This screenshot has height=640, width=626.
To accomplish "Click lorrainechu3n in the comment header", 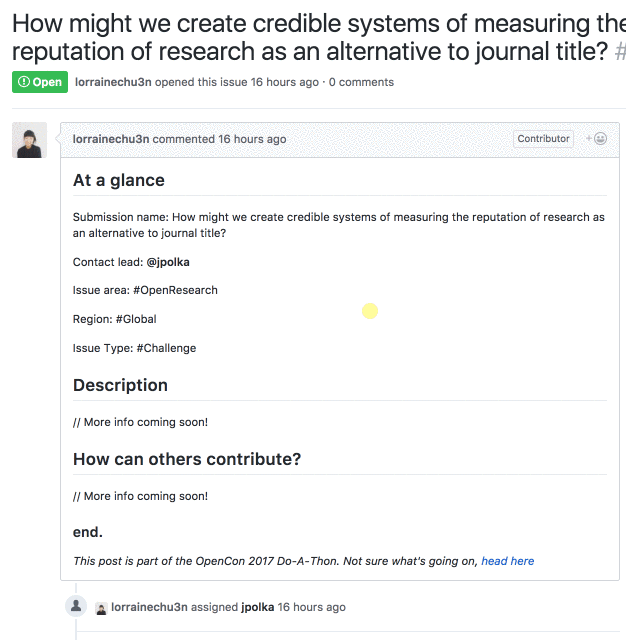I will coord(111,139).
